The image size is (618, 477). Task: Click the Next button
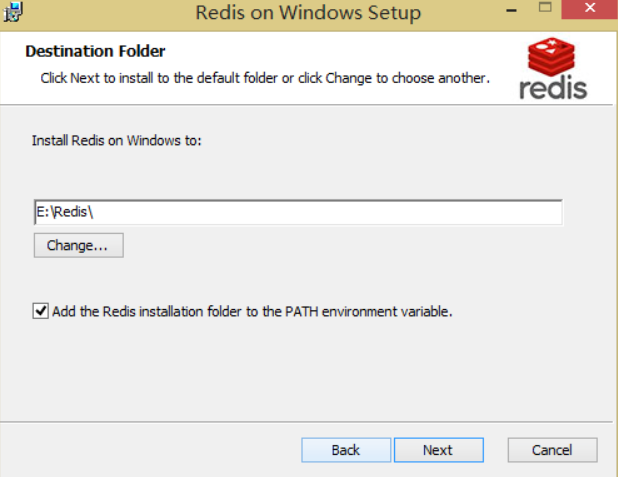point(439,450)
